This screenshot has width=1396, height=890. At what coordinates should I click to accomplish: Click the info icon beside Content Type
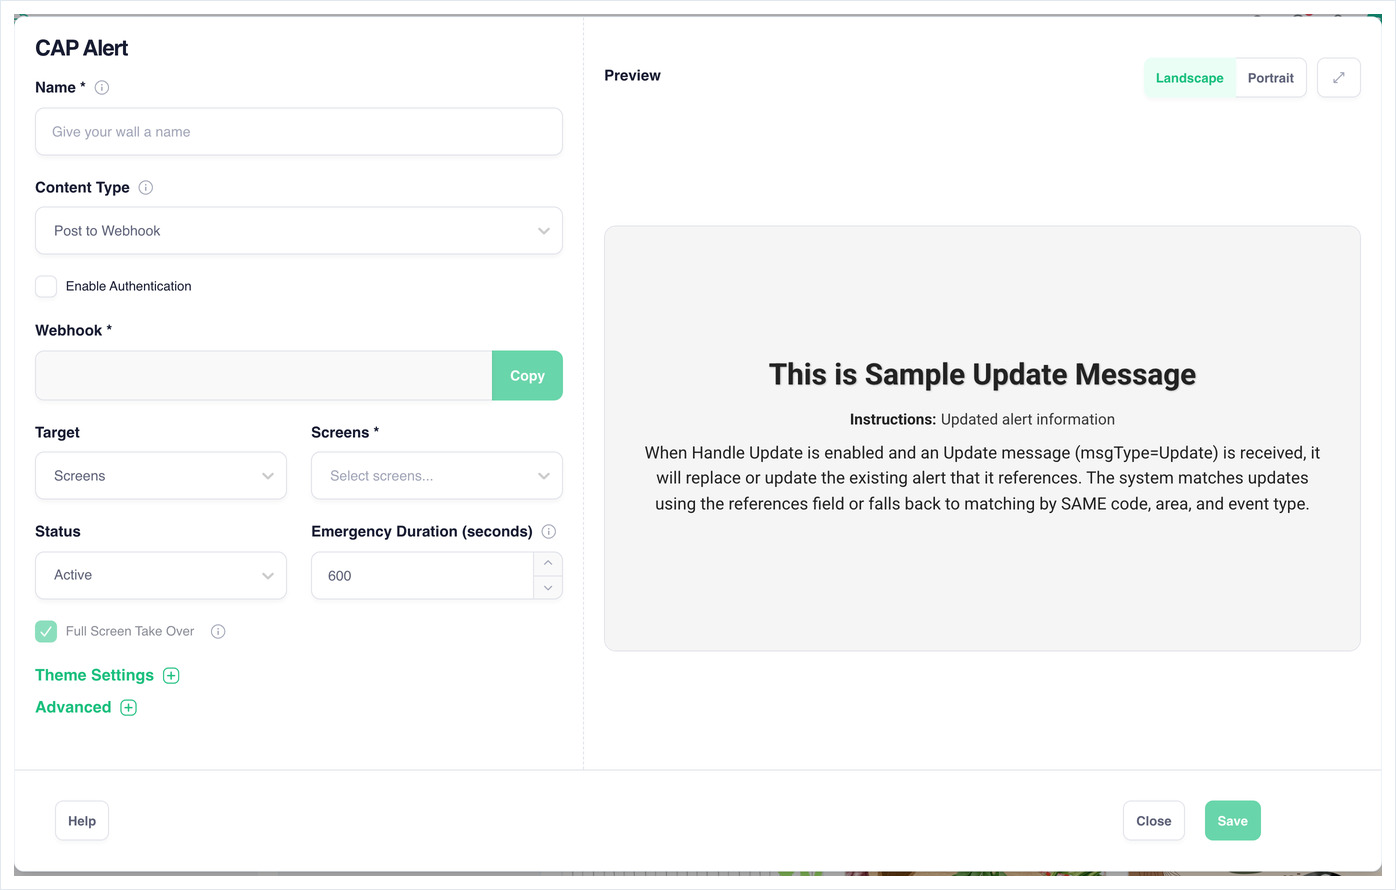click(146, 187)
